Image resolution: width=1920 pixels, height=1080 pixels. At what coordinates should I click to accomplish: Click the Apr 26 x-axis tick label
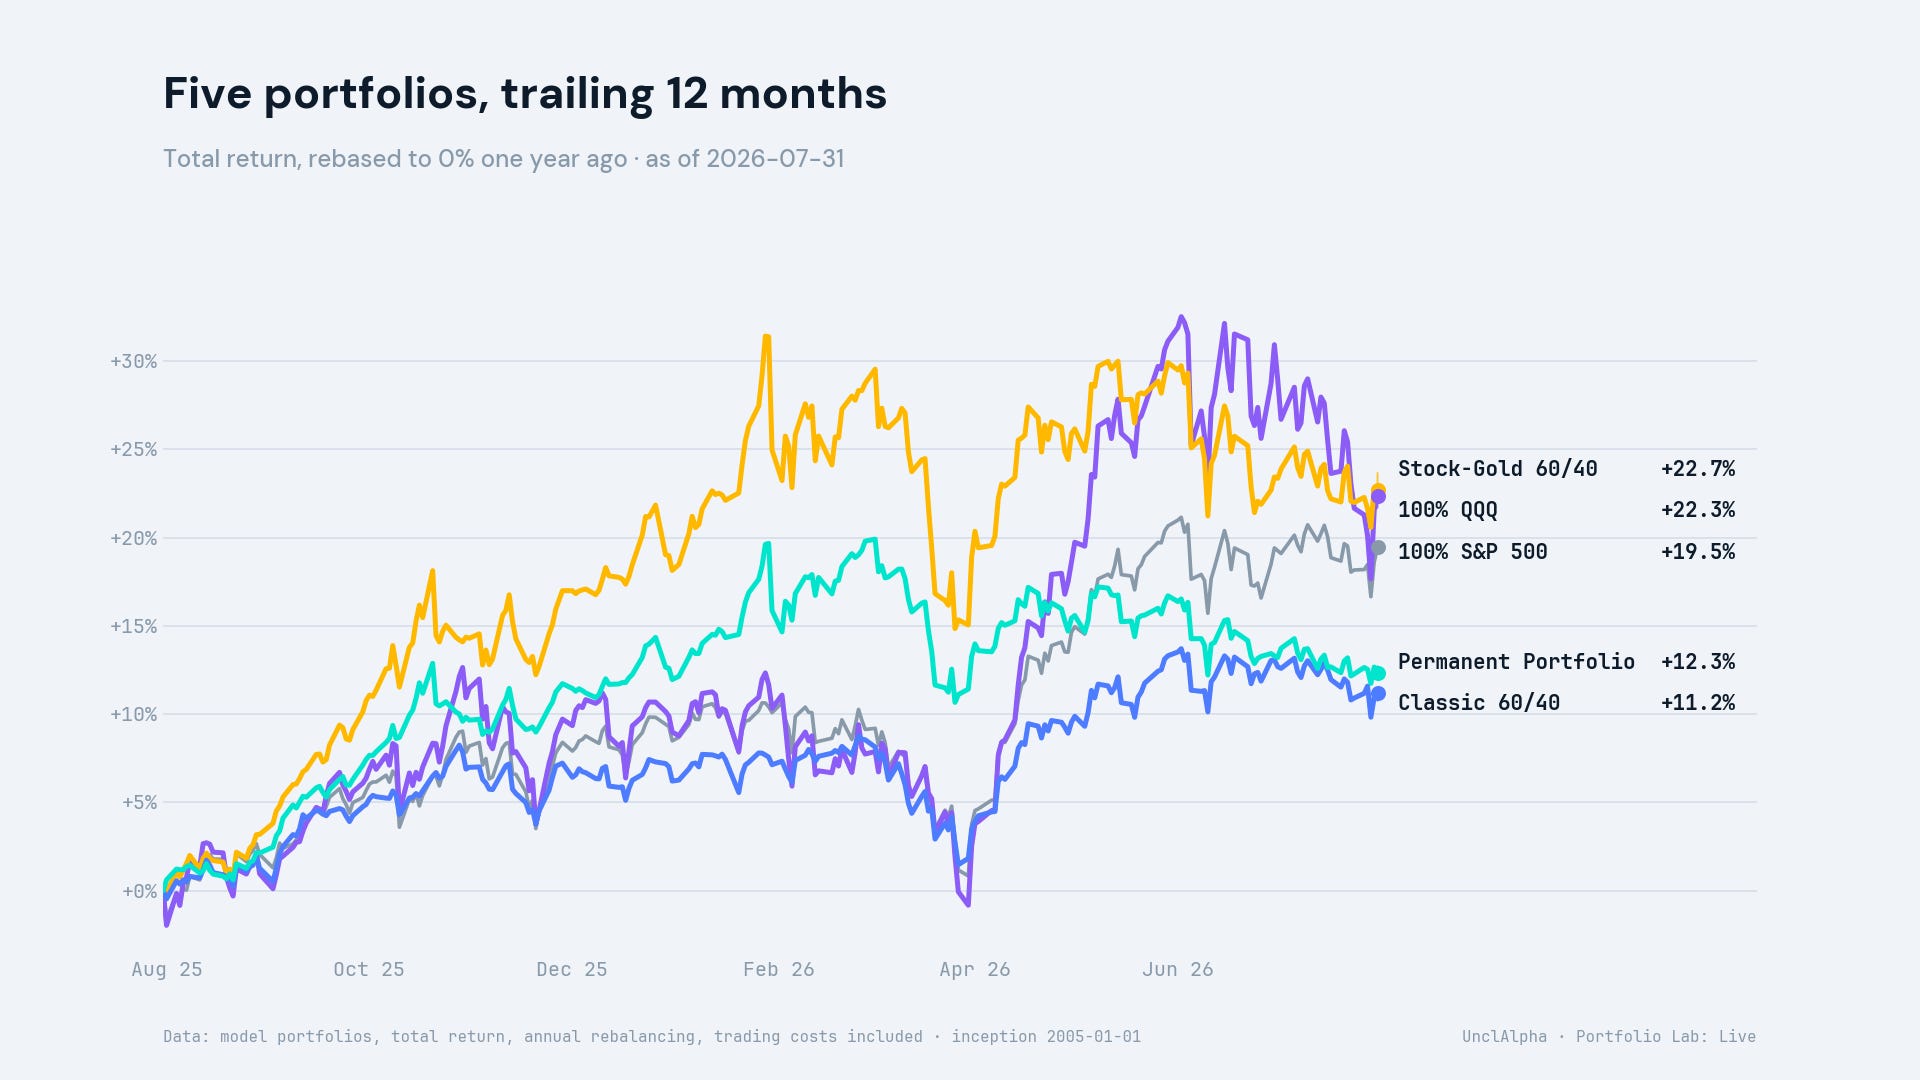[974, 969]
